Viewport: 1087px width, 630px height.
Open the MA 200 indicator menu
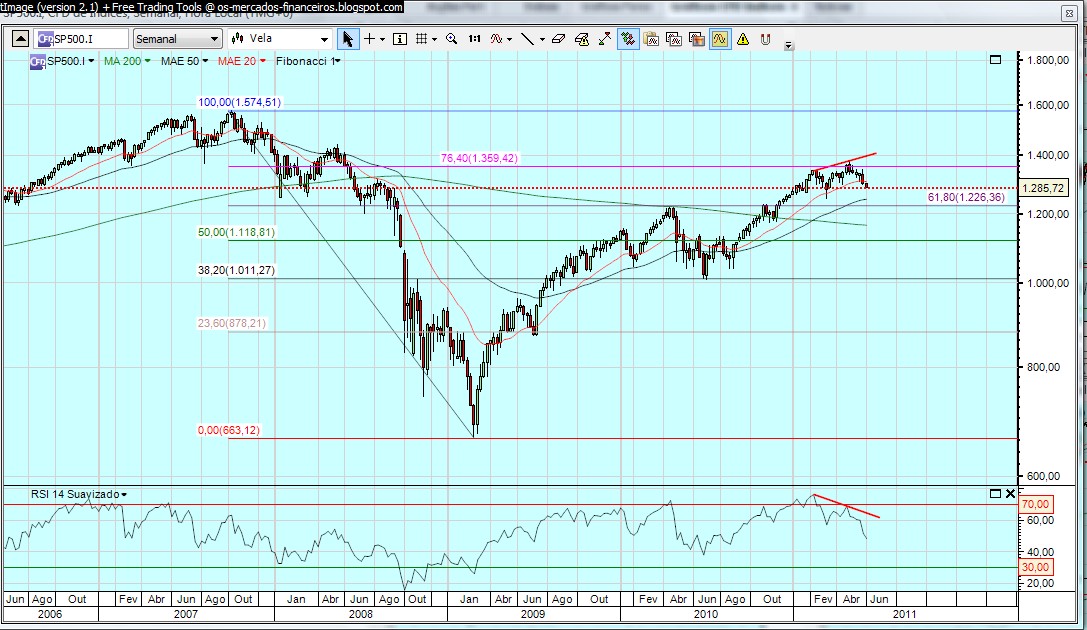[x=127, y=61]
